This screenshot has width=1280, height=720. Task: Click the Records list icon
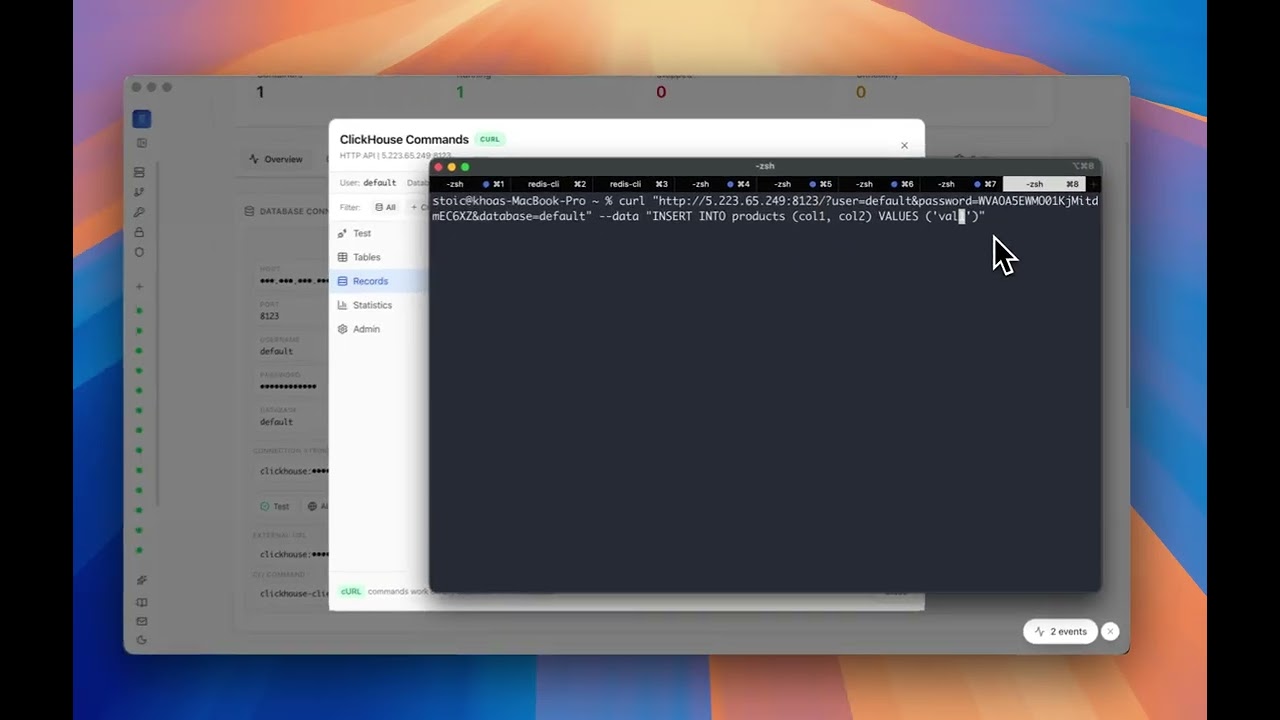pyautogui.click(x=342, y=281)
